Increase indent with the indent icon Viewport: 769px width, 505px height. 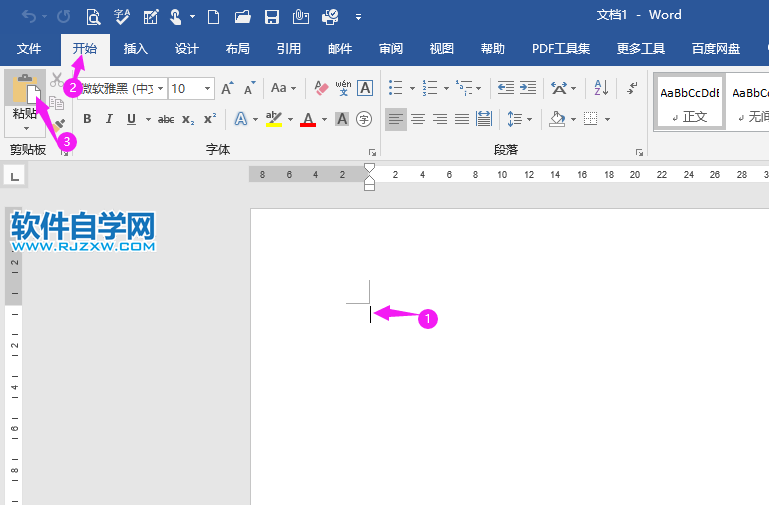coord(528,88)
